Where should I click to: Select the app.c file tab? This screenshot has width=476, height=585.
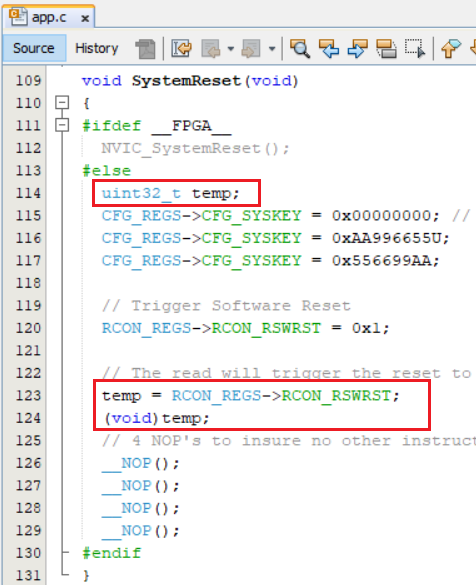[x=48, y=18]
